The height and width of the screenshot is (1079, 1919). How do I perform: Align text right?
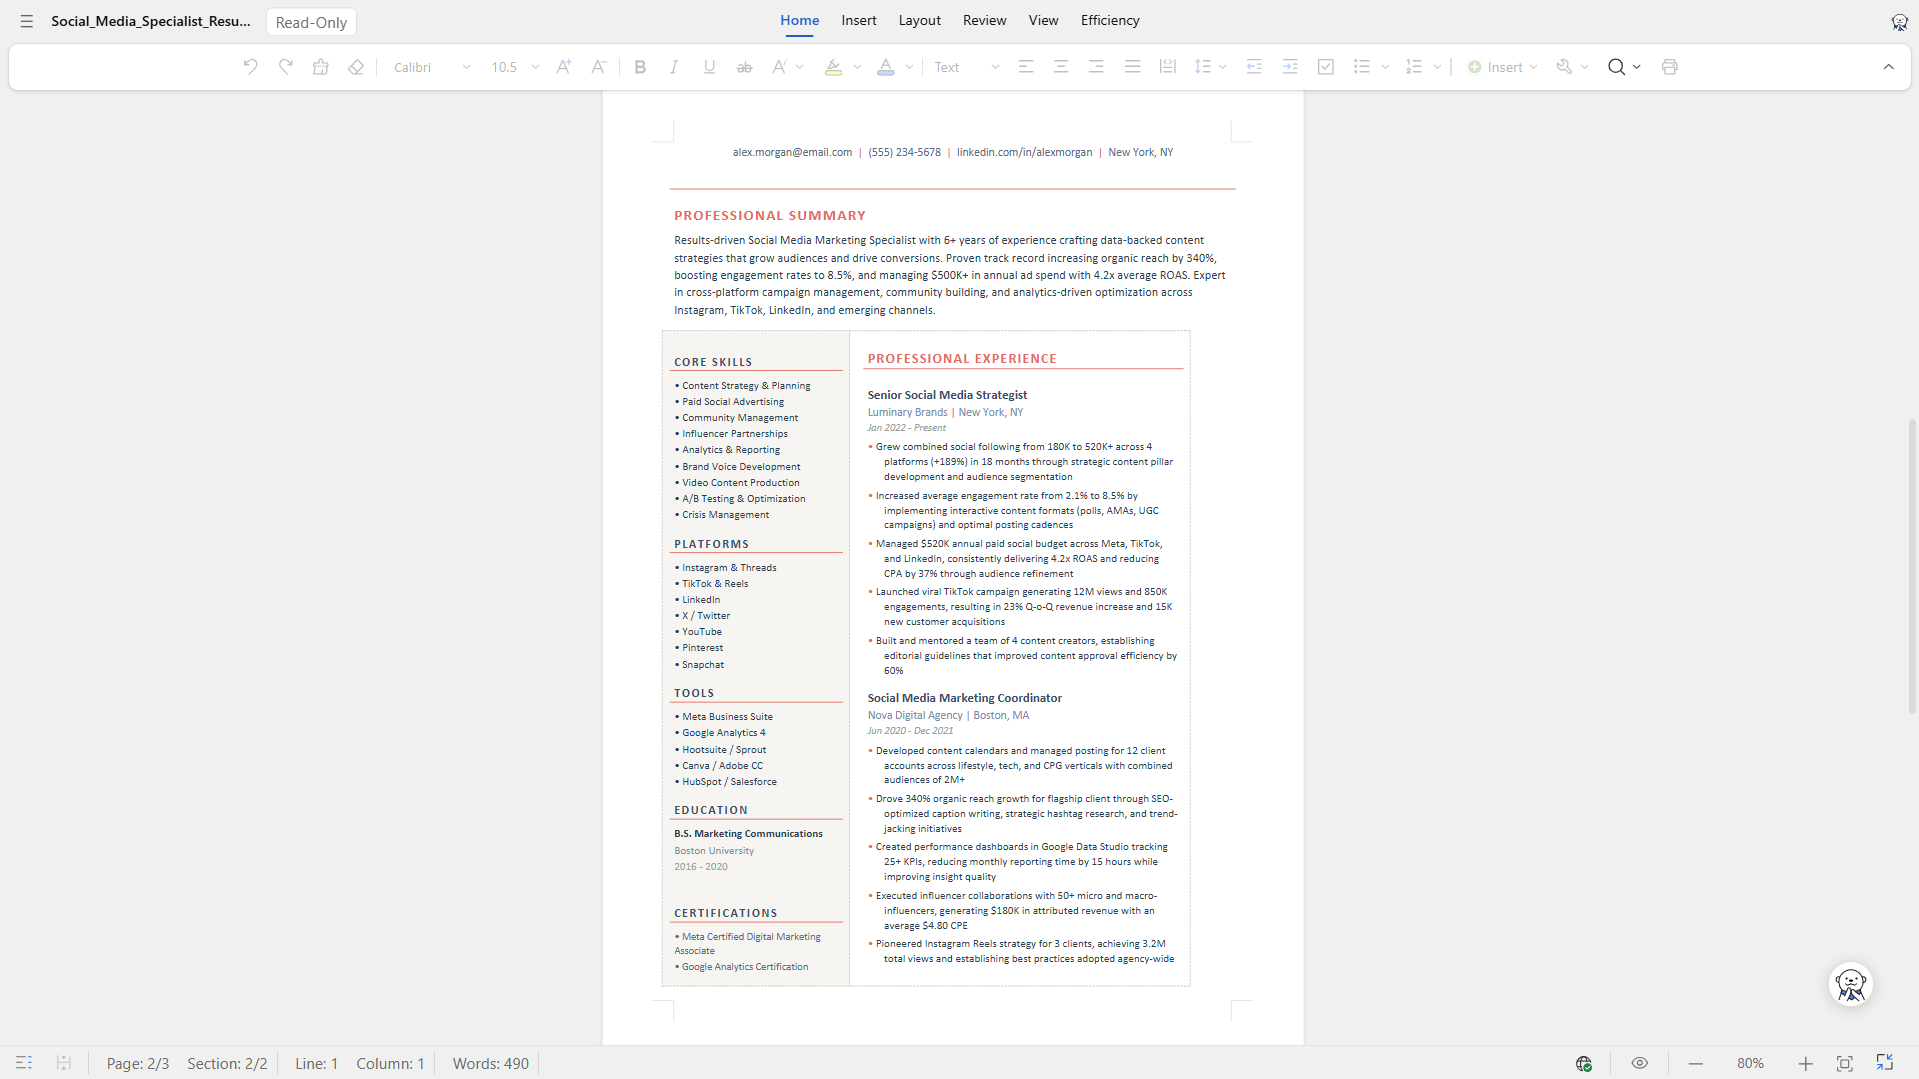[x=1096, y=67]
